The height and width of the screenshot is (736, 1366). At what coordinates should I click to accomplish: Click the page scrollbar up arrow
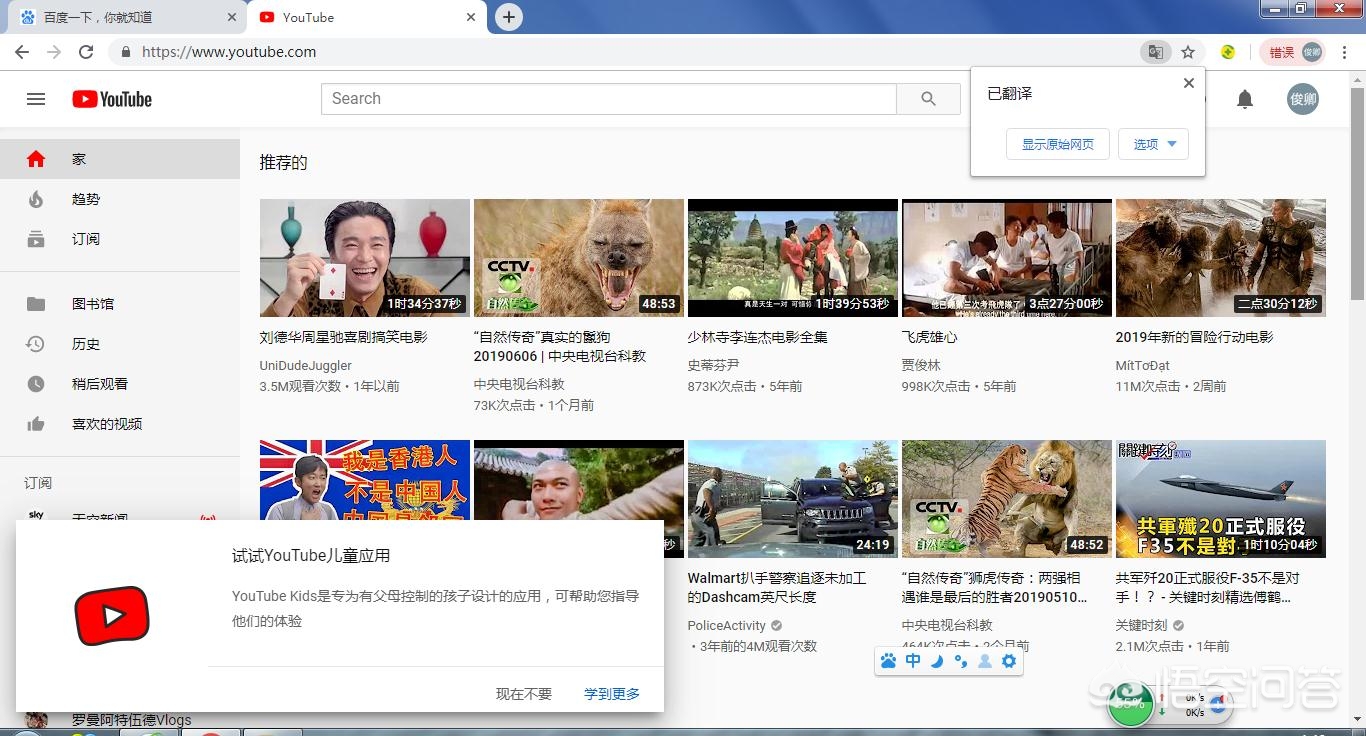pos(1357,80)
